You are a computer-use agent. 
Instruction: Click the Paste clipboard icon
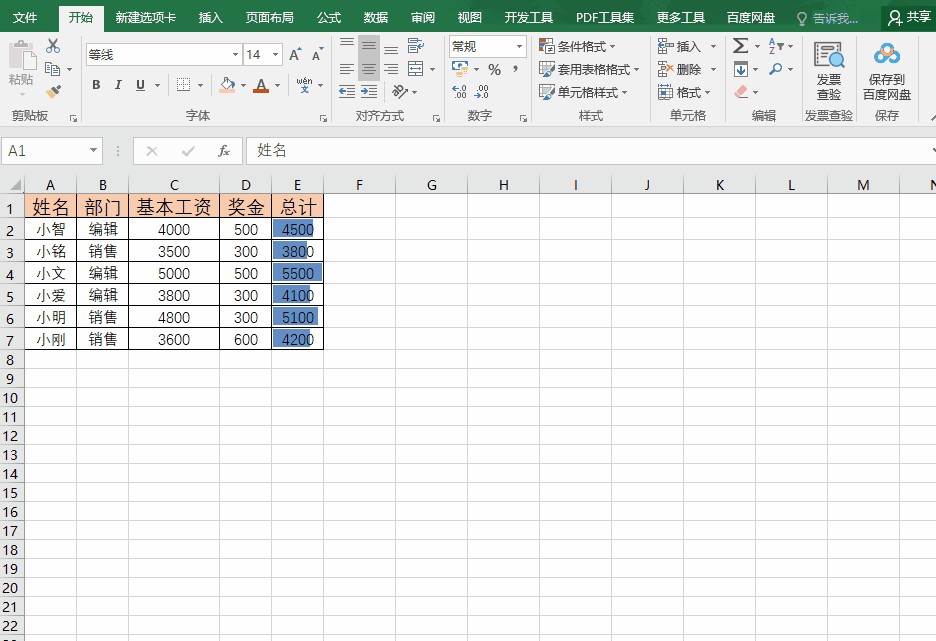click(x=22, y=57)
